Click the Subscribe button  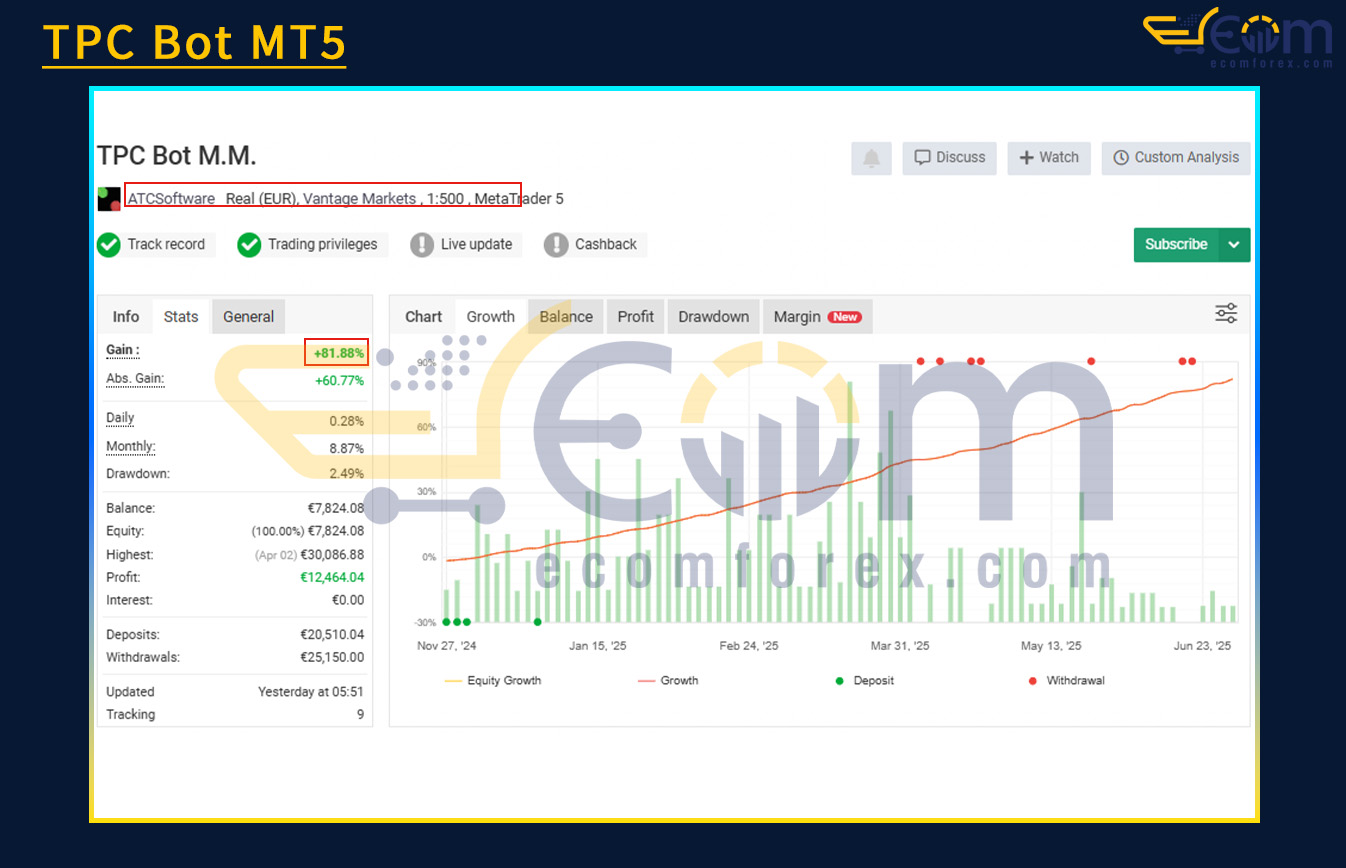pyautogui.click(x=1176, y=245)
